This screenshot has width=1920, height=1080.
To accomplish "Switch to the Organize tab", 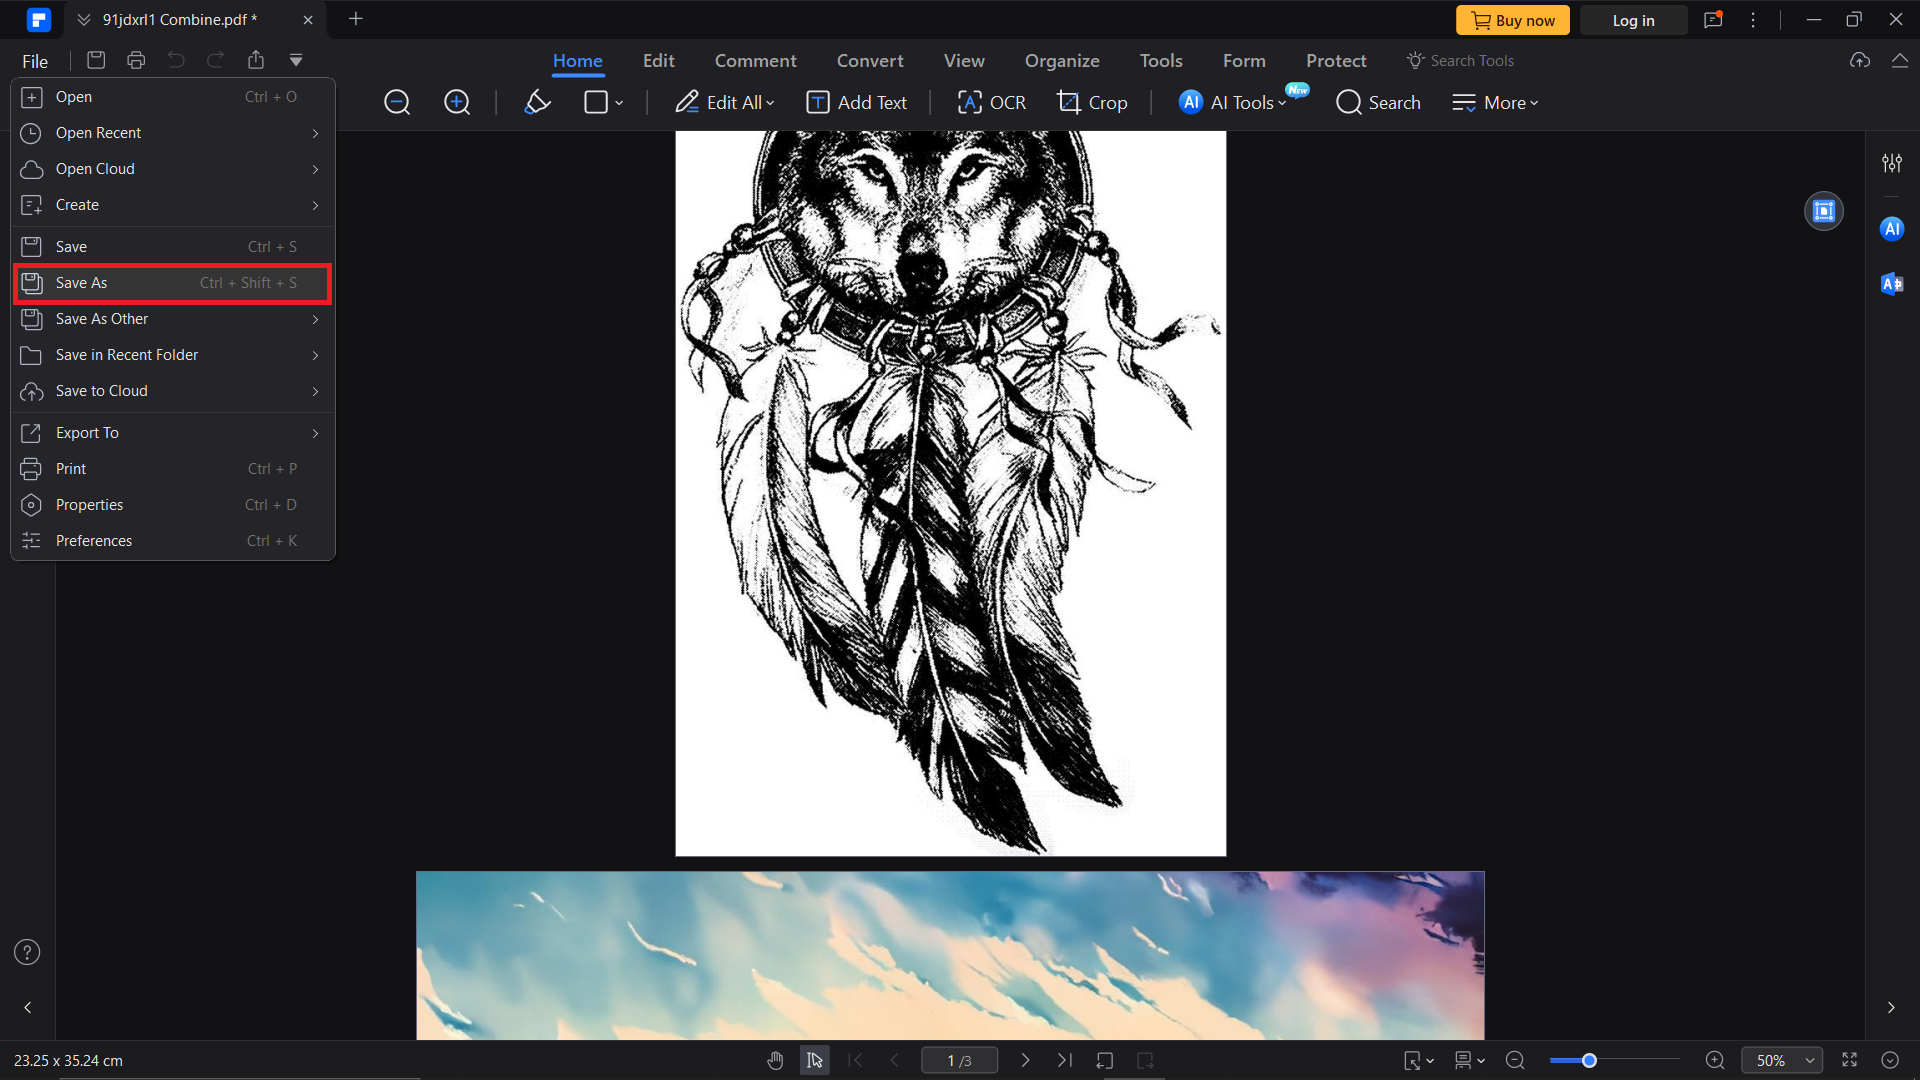I will coord(1061,61).
